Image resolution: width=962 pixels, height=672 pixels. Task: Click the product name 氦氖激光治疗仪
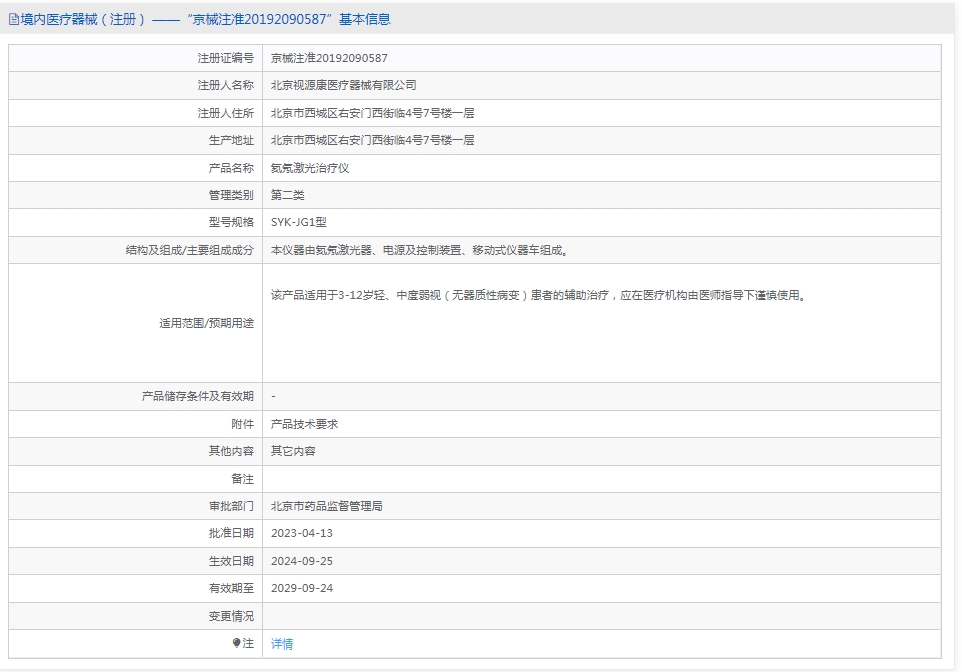pos(310,168)
